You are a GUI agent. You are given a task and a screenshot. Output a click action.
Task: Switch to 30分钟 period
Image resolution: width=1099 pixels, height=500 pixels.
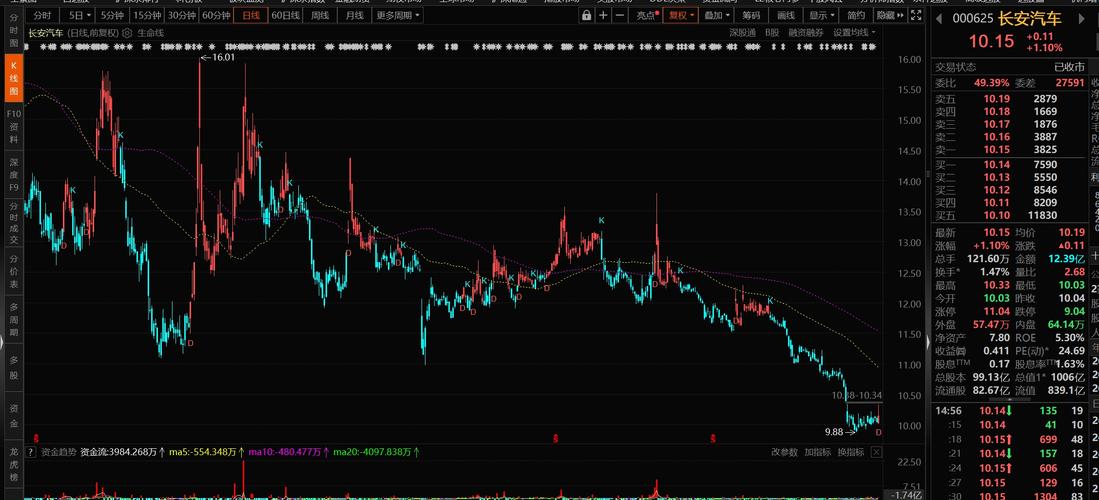[x=182, y=15]
